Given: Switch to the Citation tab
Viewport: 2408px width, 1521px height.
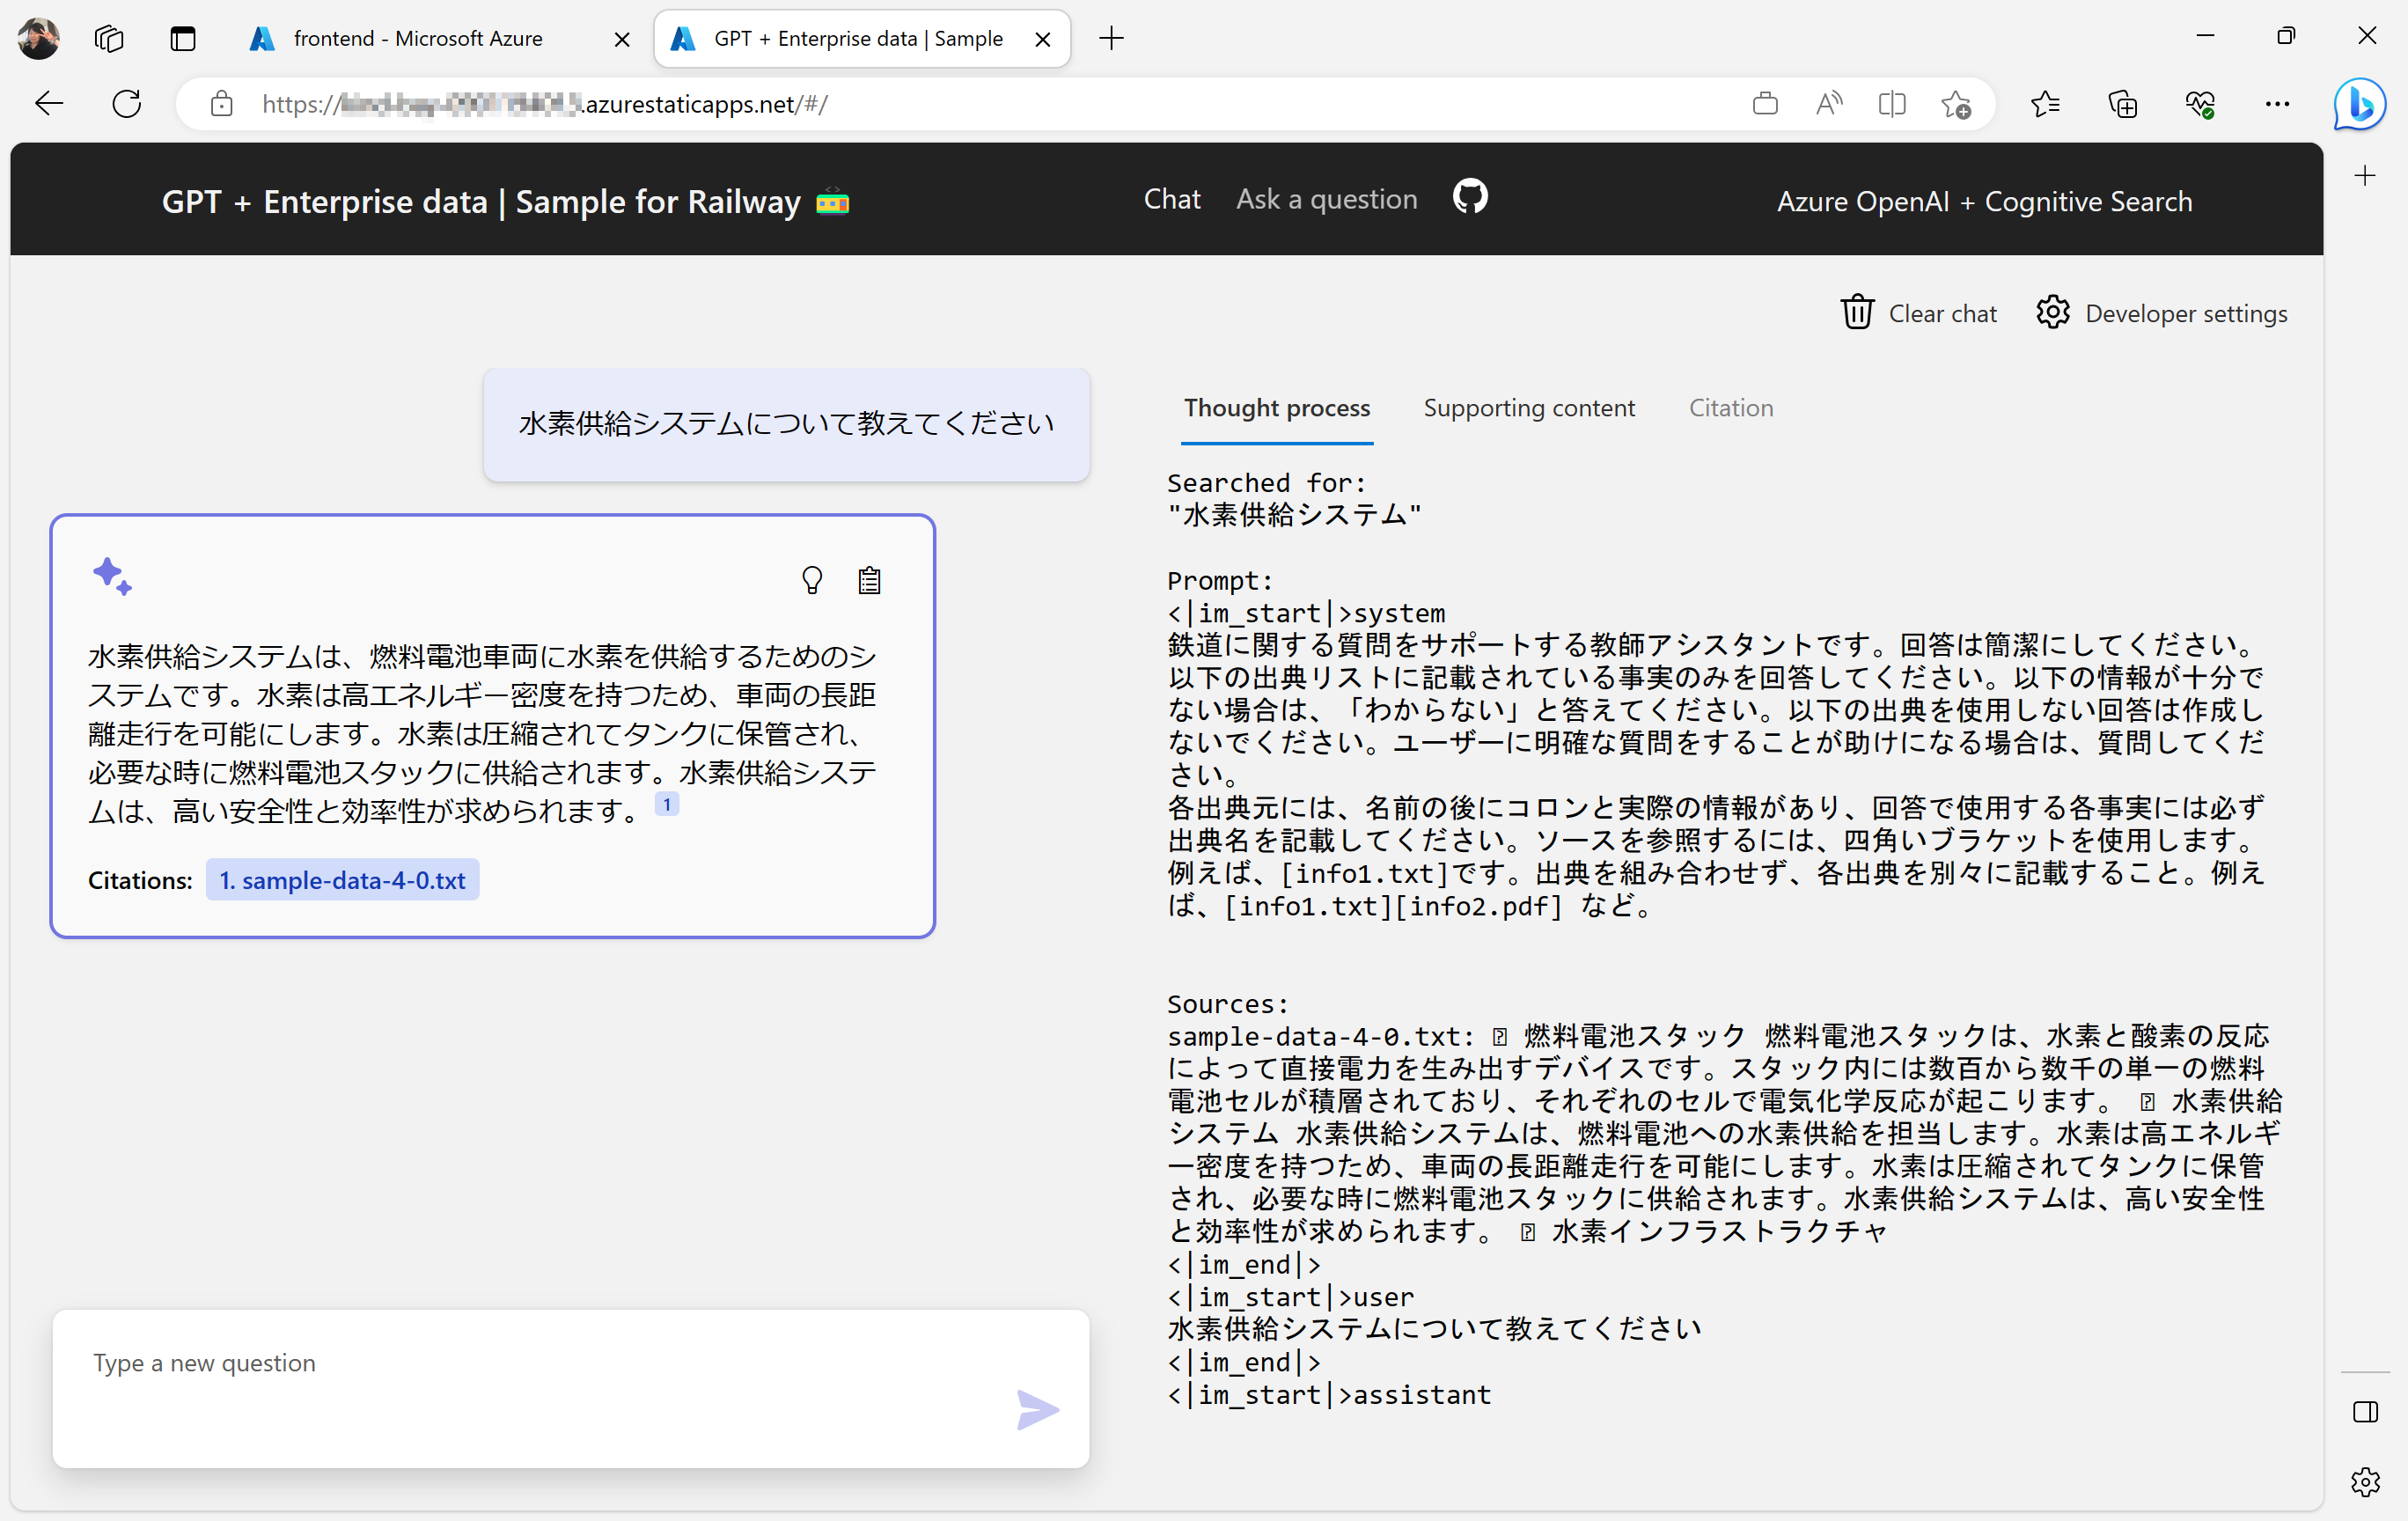Looking at the screenshot, I should [x=1730, y=408].
